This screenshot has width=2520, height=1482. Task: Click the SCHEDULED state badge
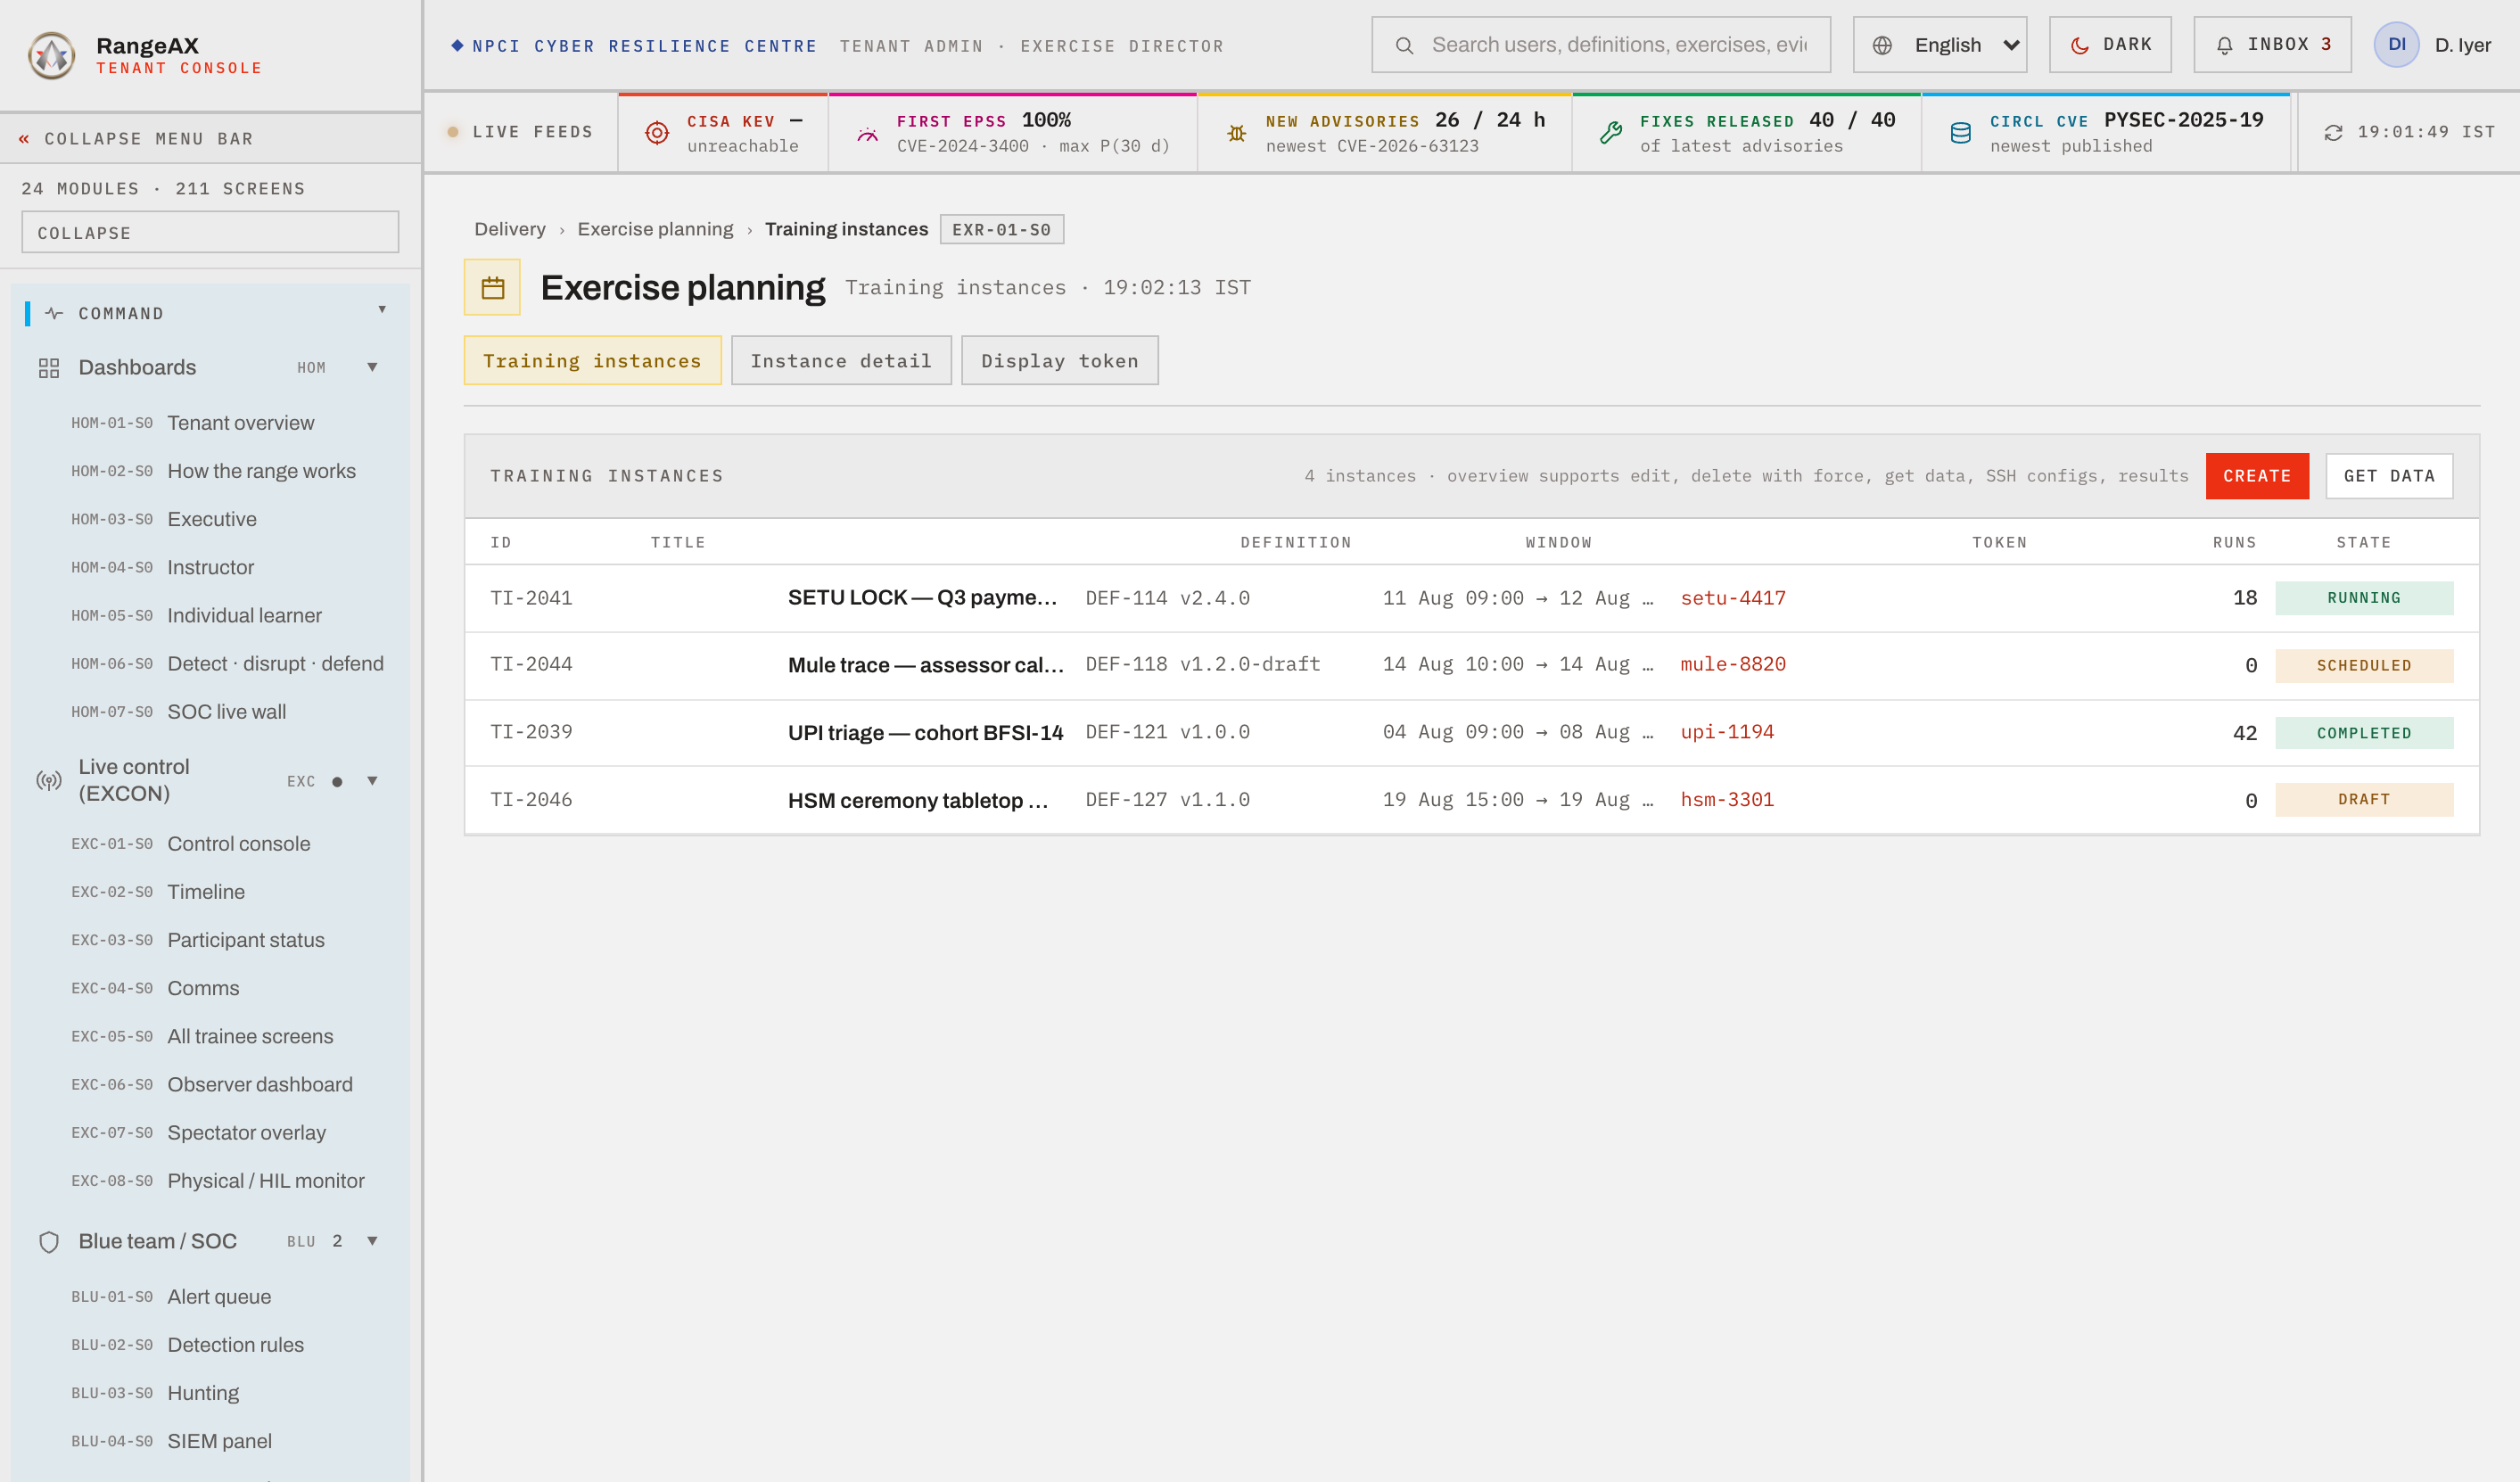tap(2364, 666)
